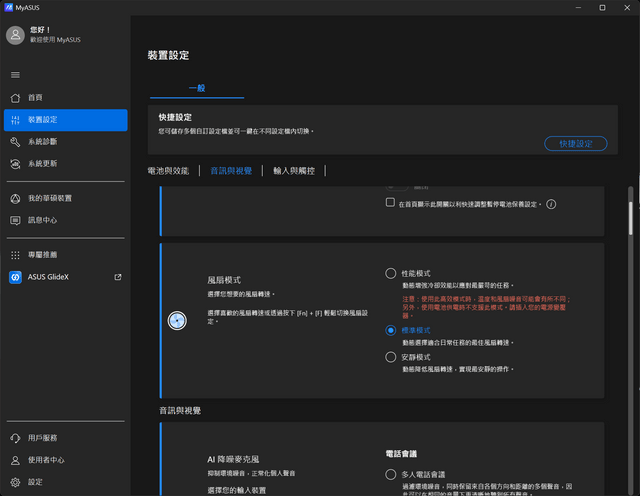Open 我的華碩裝置 menu label

(50, 198)
